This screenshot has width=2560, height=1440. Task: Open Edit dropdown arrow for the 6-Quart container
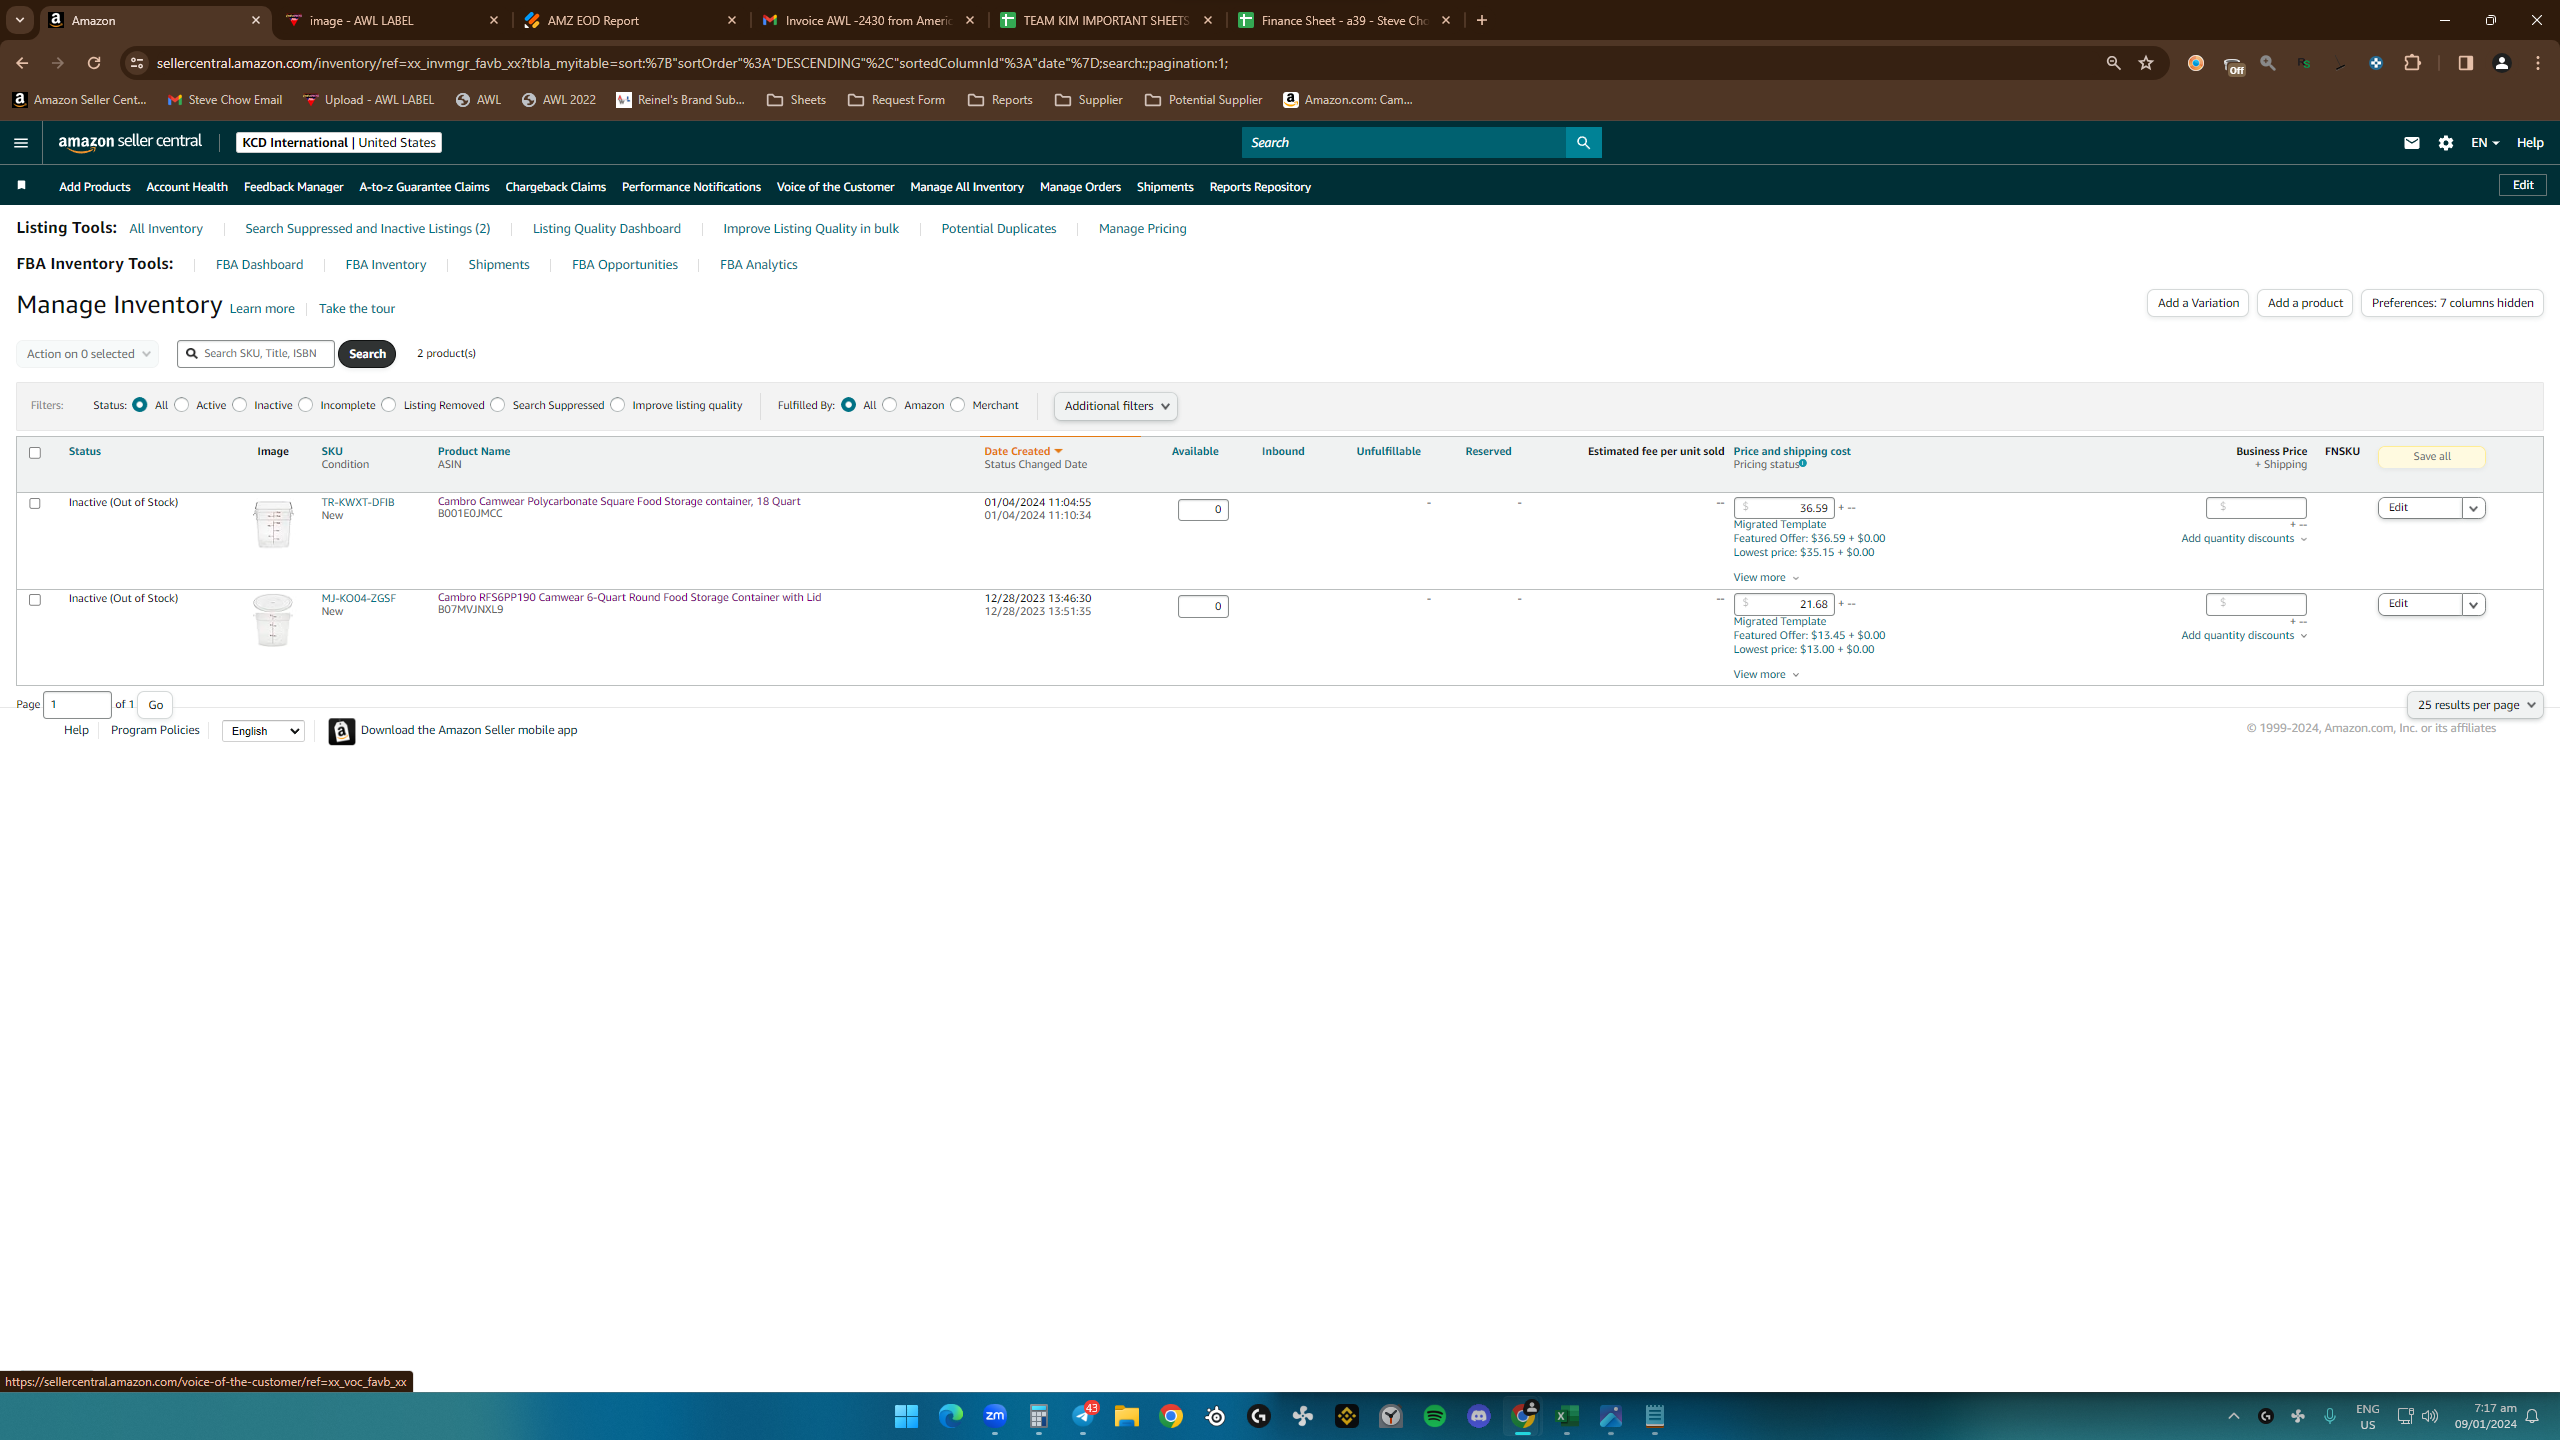tap(2474, 605)
